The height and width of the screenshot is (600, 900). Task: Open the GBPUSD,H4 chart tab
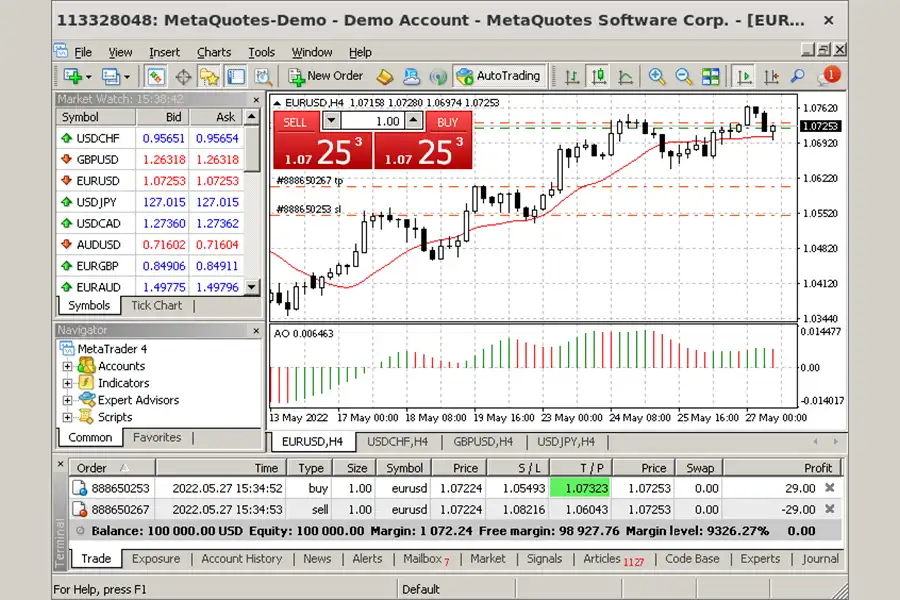(483, 442)
